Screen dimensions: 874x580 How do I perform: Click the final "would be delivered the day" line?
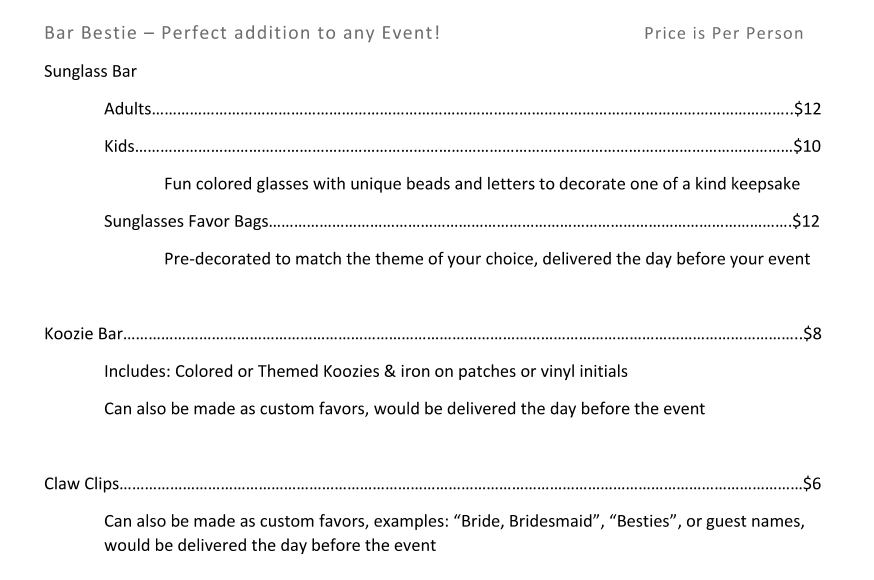[270, 546]
